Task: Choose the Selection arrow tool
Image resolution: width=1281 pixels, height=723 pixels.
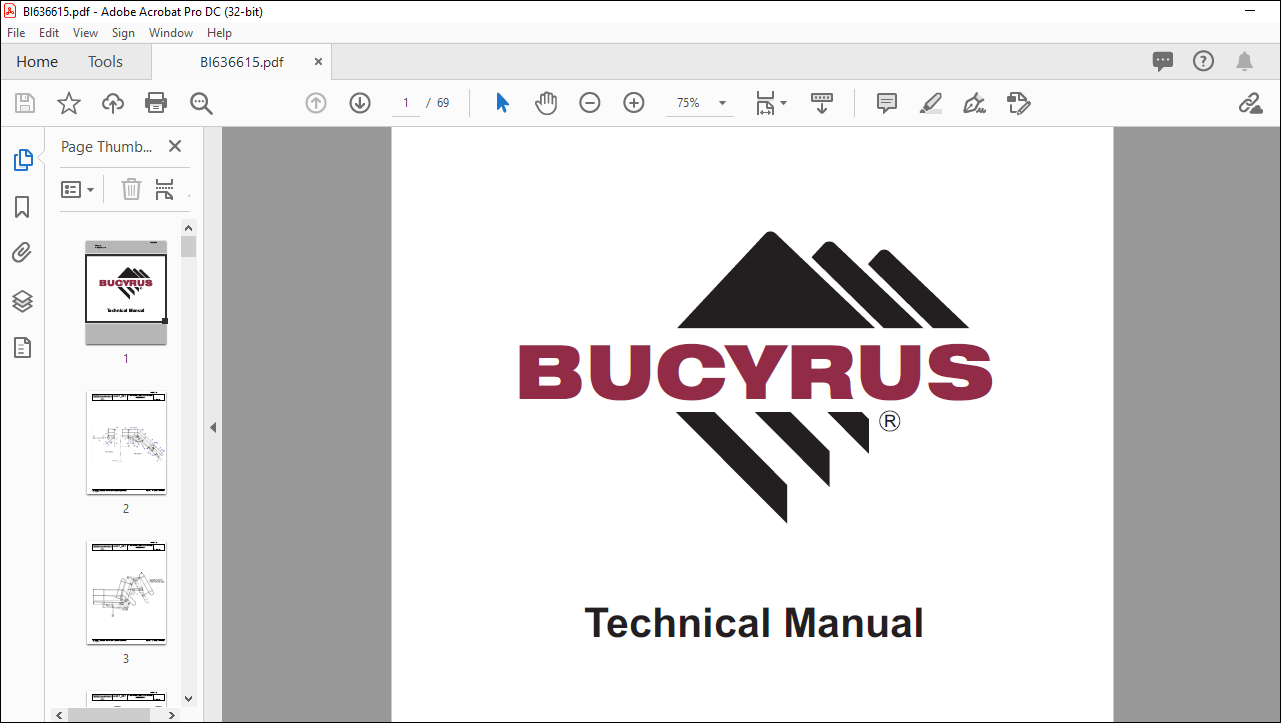Action: pyautogui.click(x=502, y=103)
